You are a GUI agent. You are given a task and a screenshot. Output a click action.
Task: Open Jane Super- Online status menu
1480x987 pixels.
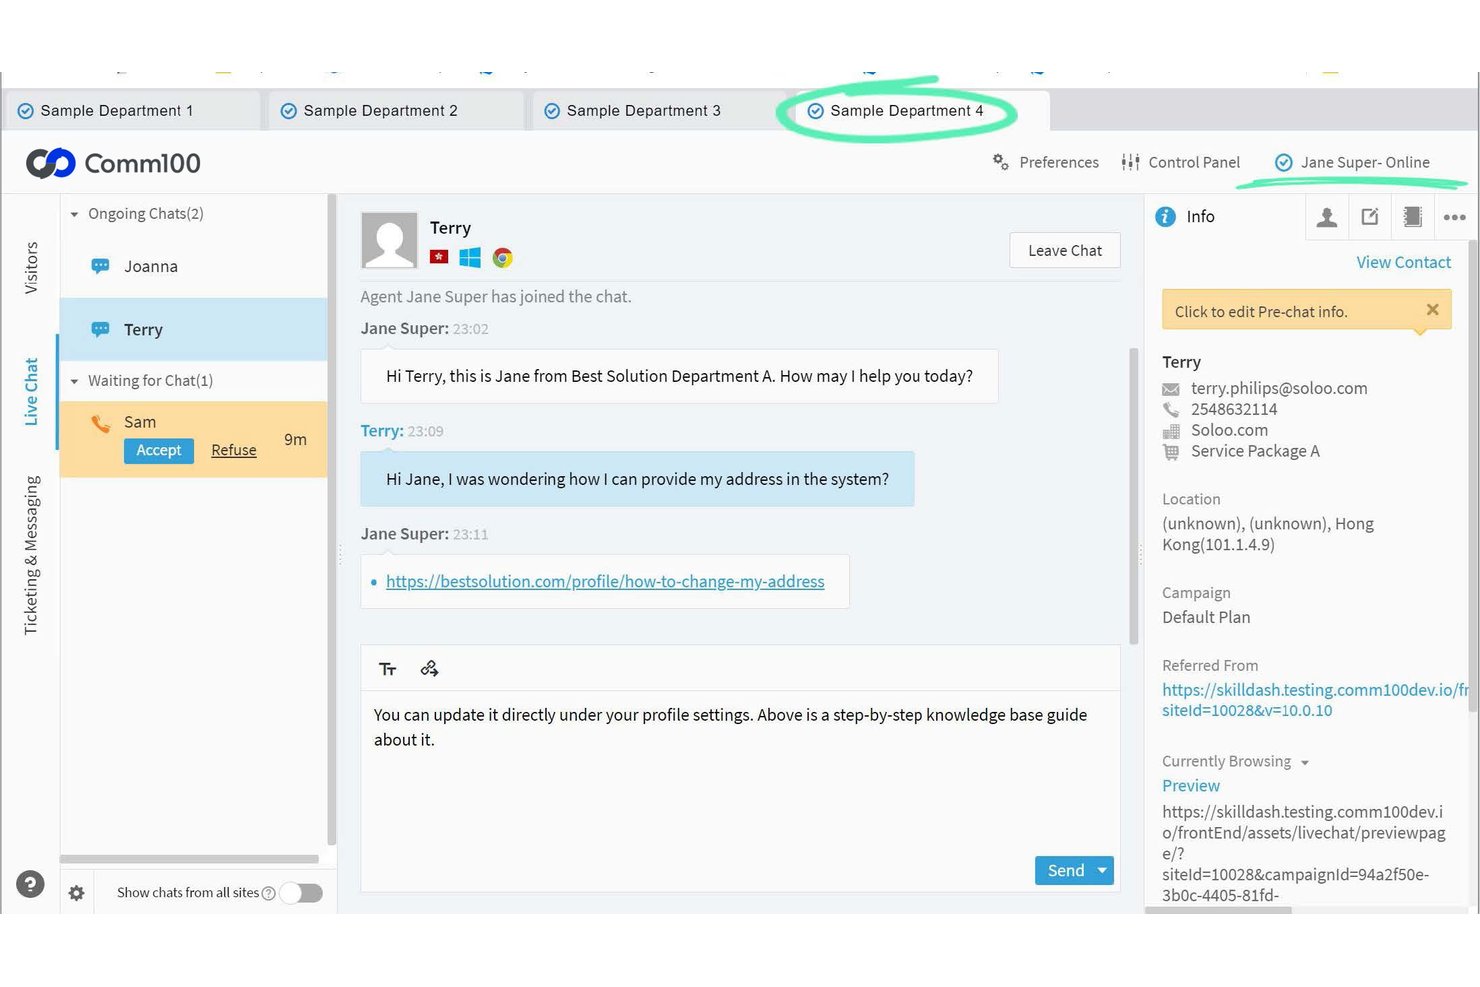(1352, 162)
